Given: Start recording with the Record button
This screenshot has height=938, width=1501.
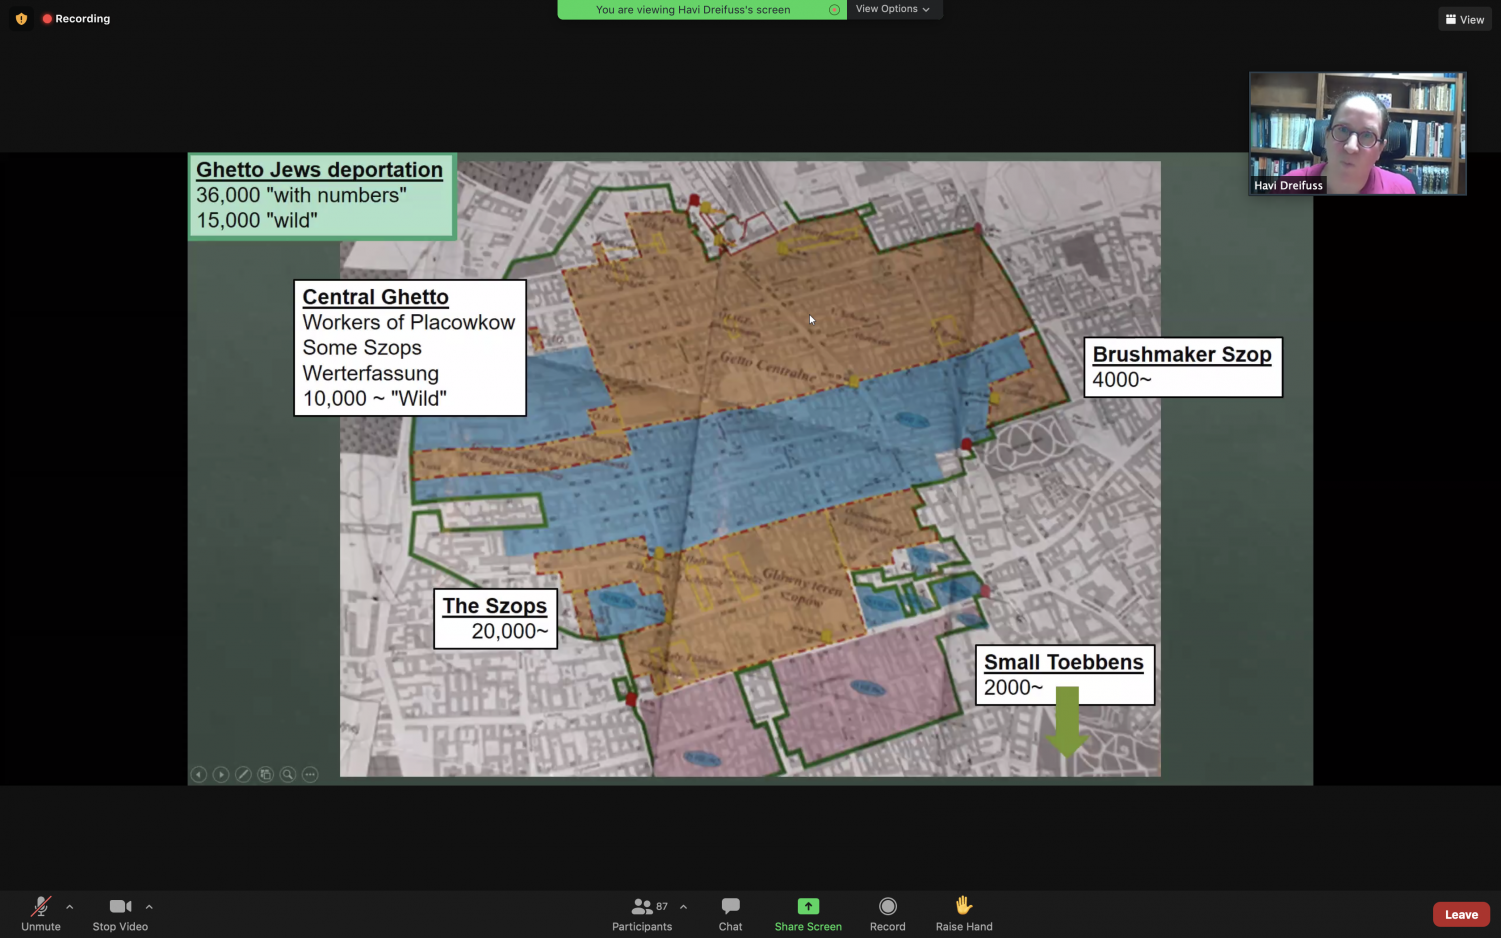Looking at the screenshot, I should tap(887, 913).
